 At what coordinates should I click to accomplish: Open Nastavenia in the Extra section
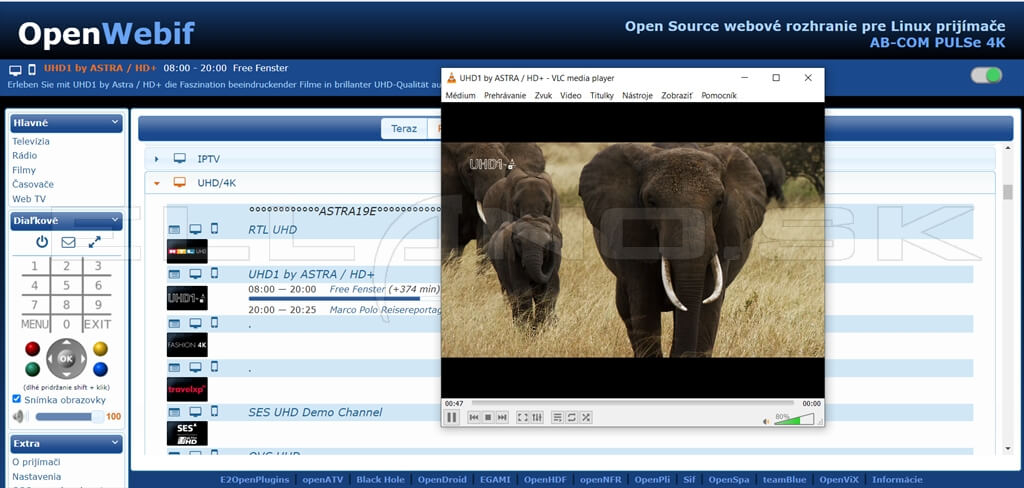(37, 476)
